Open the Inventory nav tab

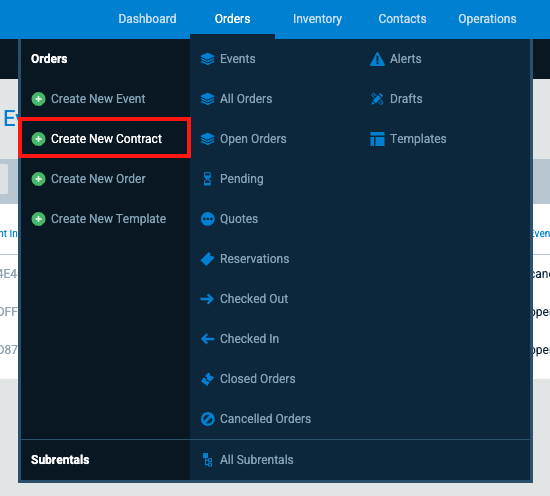(317, 19)
